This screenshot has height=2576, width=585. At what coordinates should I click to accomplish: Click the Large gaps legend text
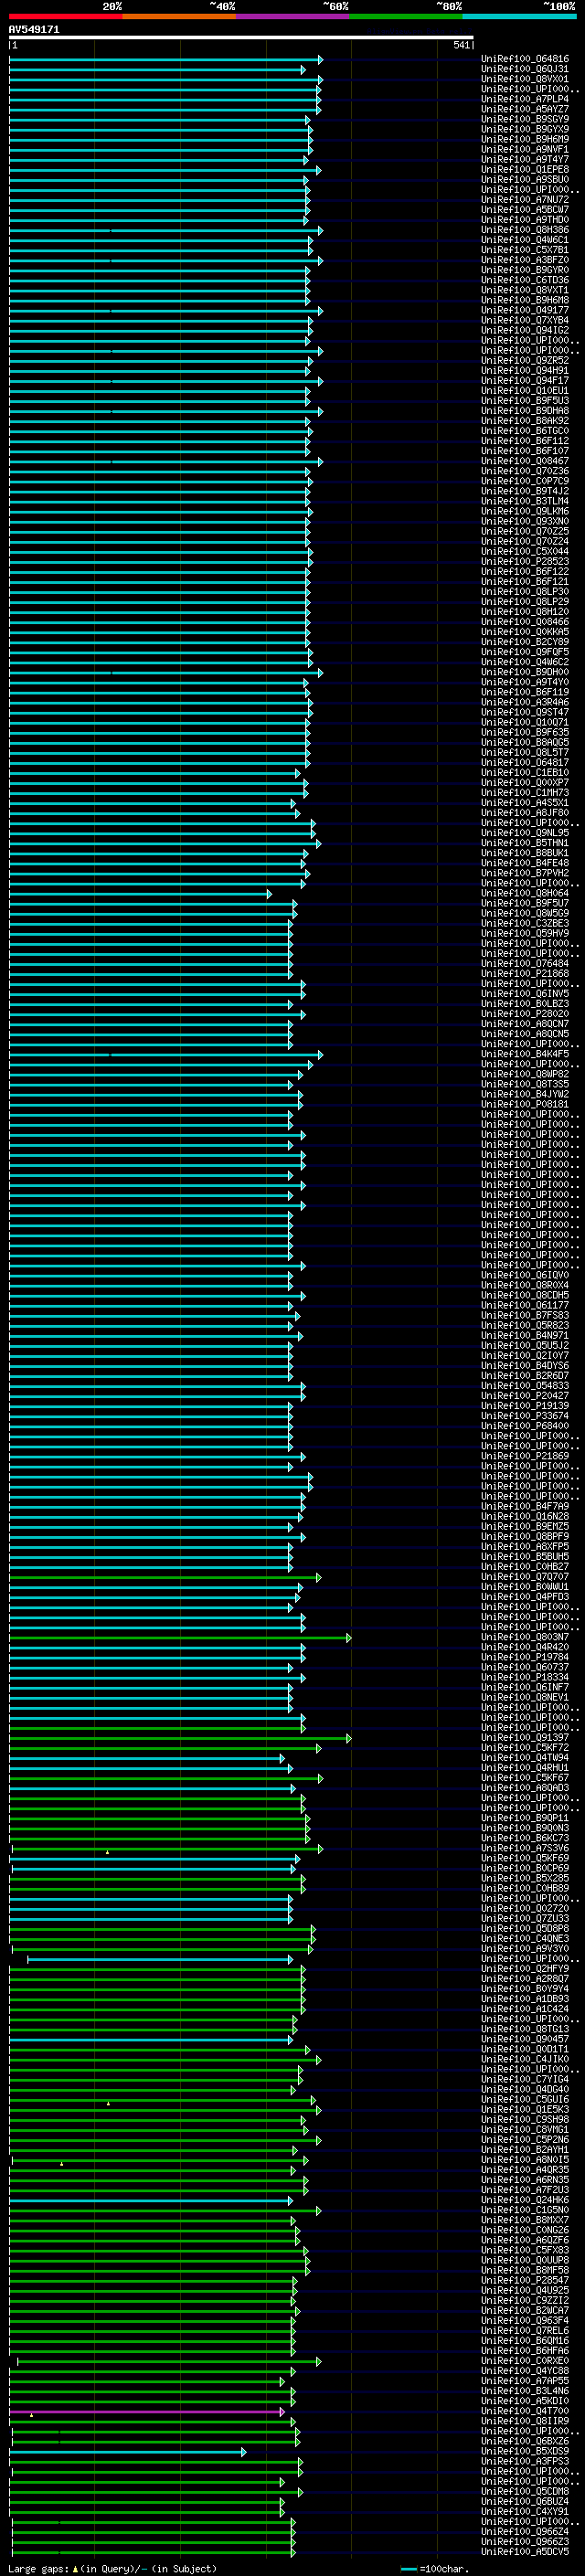(x=112, y=2568)
